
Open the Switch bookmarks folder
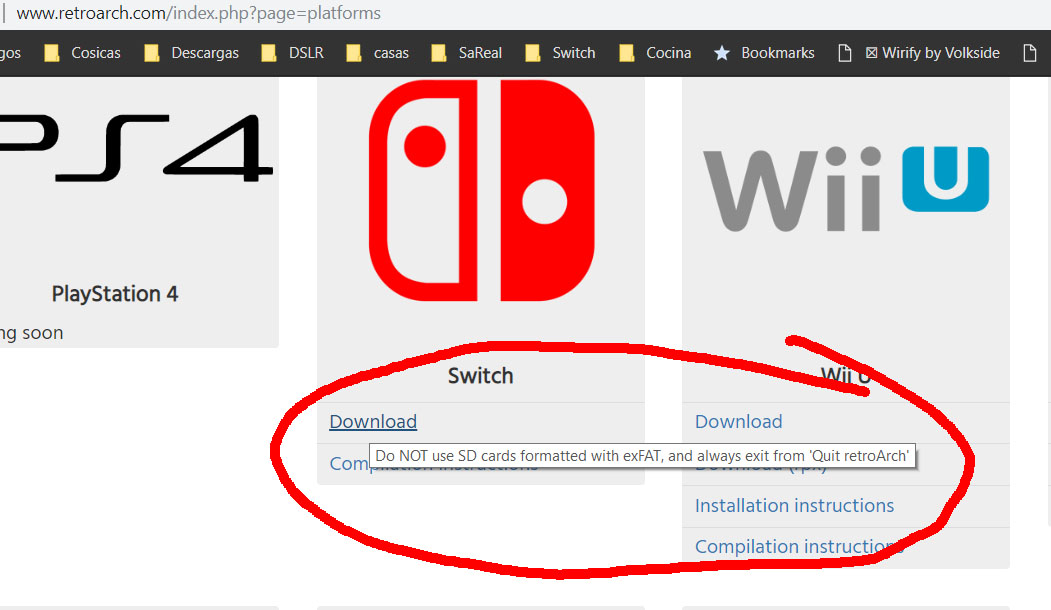[560, 53]
